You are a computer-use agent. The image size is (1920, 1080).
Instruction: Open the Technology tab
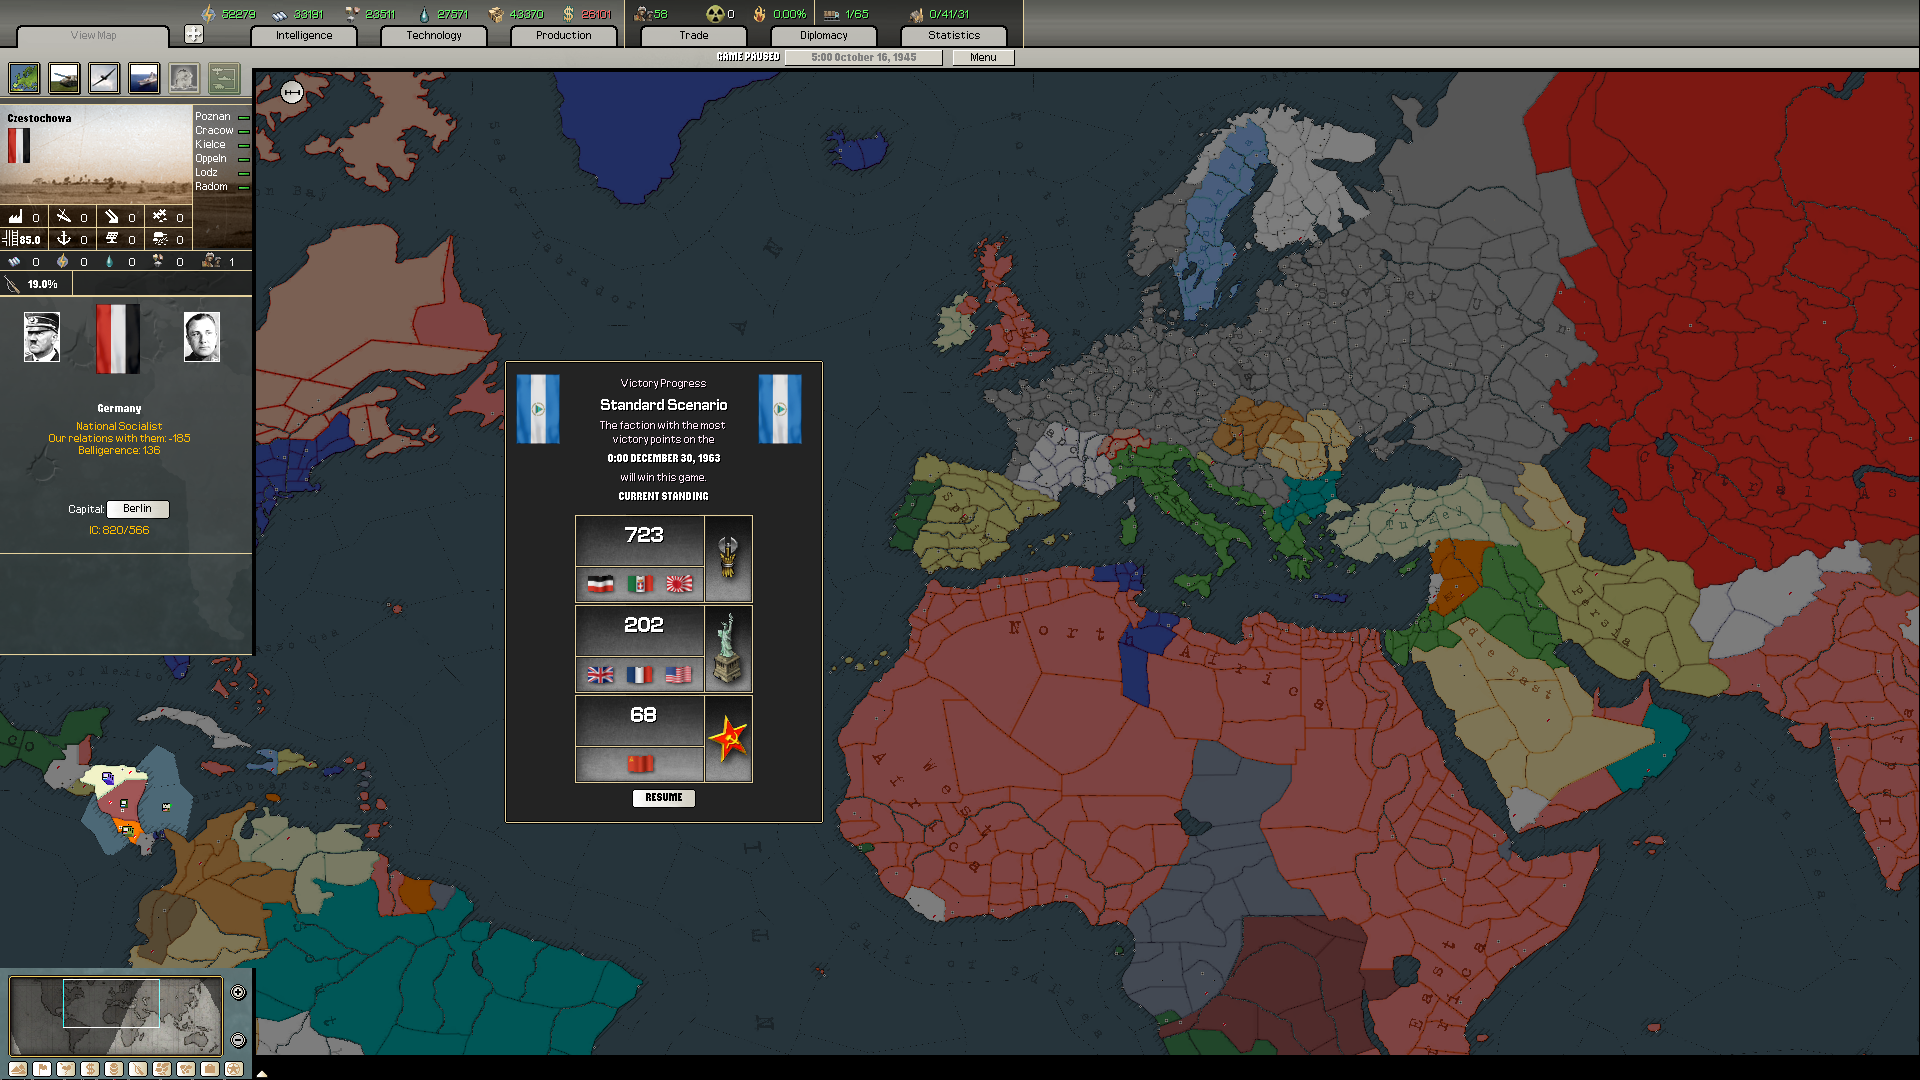point(433,35)
